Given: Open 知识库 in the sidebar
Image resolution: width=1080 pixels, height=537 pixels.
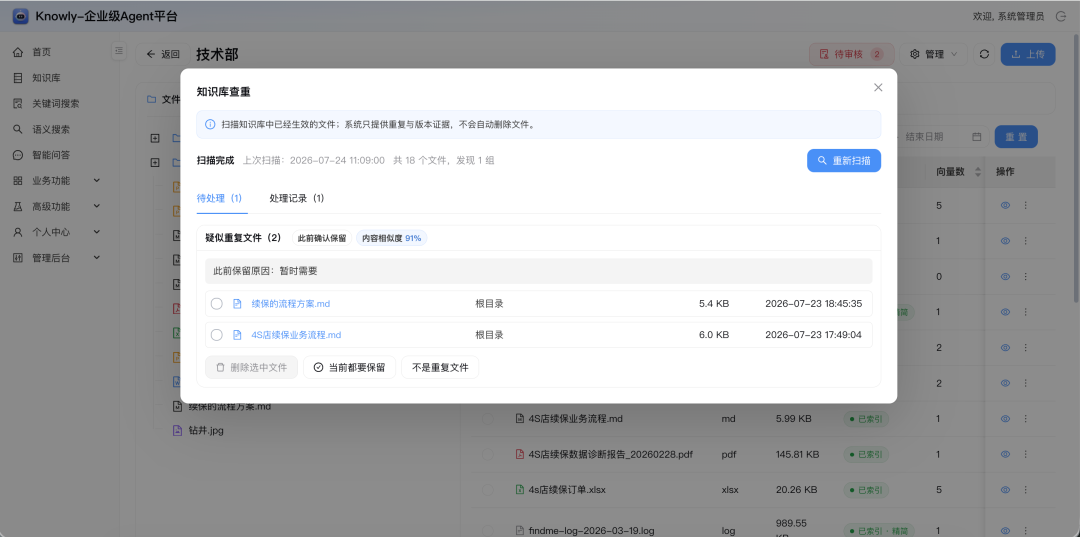Looking at the screenshot, I should [x=46, y=78].
